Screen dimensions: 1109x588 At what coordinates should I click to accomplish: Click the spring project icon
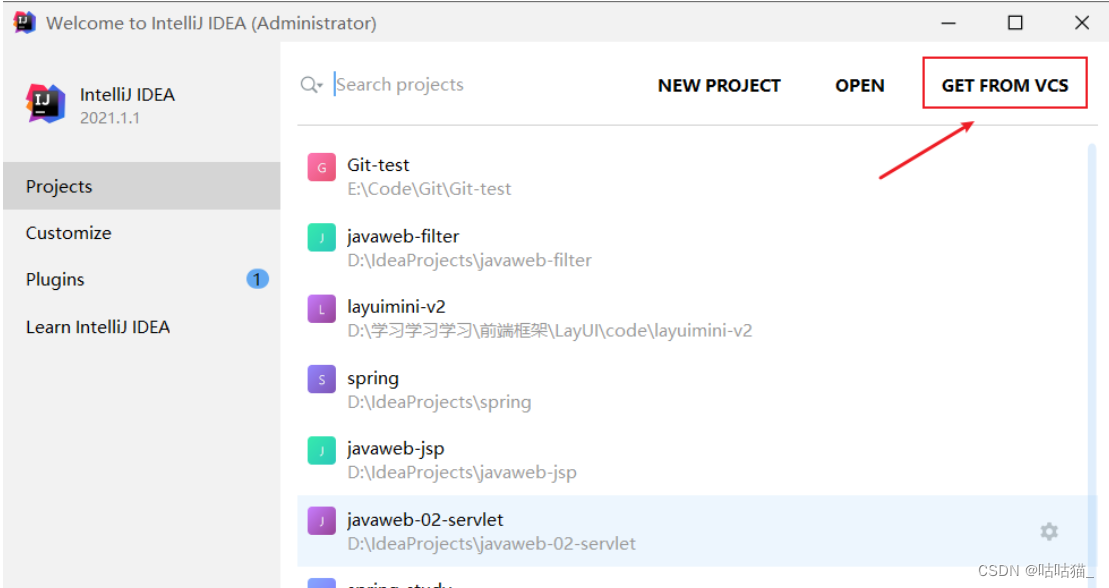[321, 379]
